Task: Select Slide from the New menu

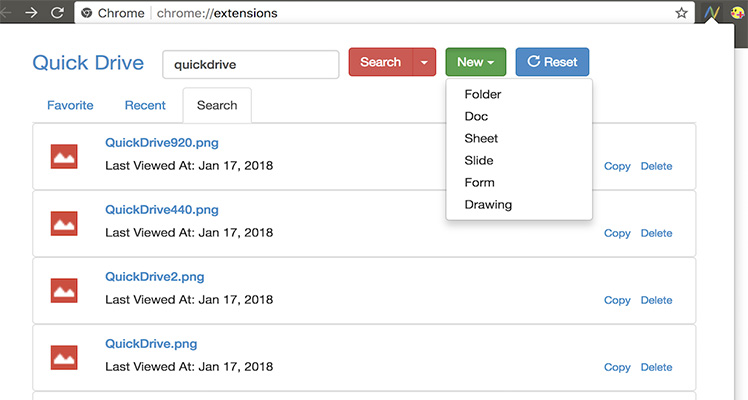Action: [x=478, y=160]
